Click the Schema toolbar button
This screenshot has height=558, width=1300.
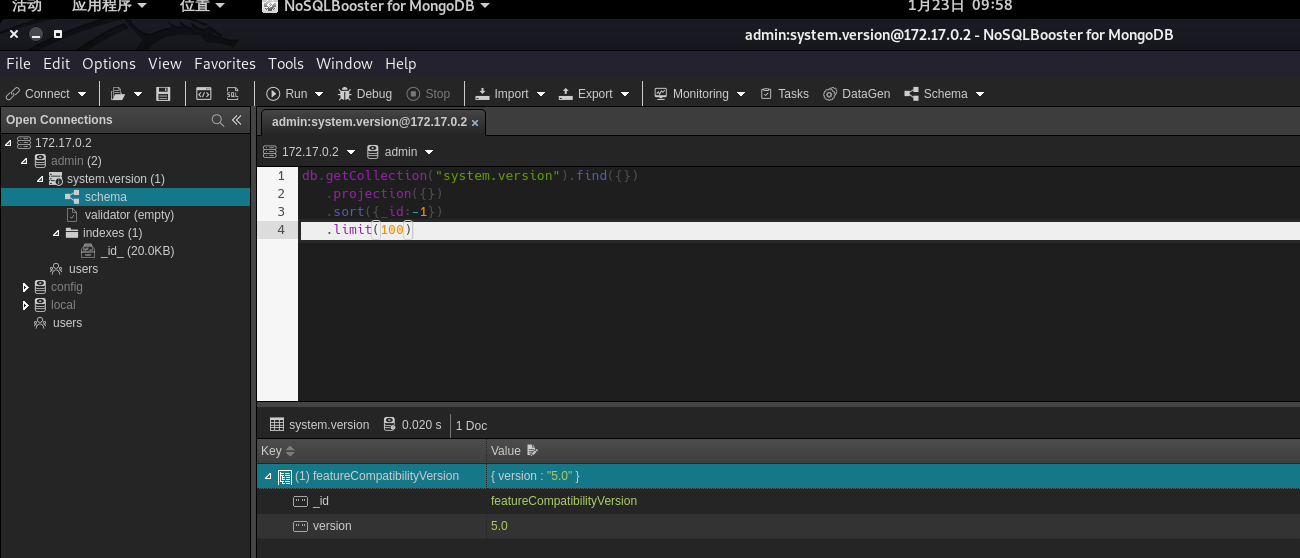pyautogui.click(x=936, y=94)
